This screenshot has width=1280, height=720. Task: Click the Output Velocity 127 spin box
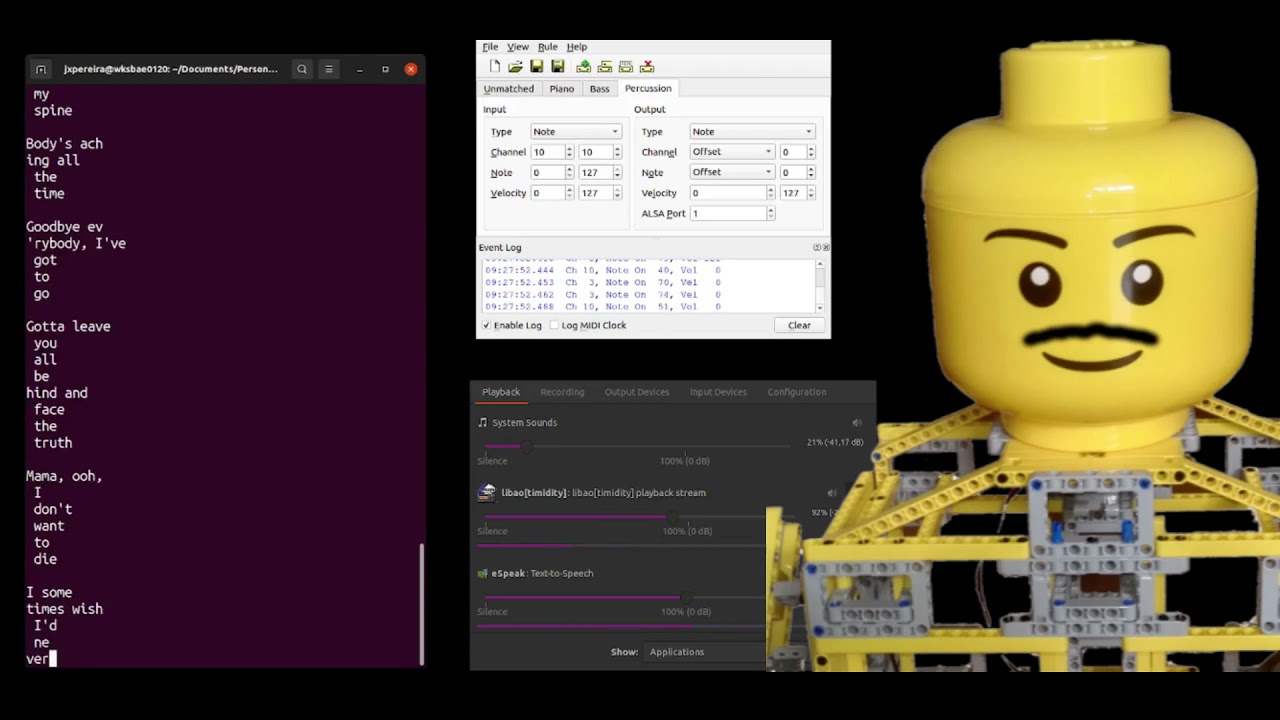click(x=797, y=193)
